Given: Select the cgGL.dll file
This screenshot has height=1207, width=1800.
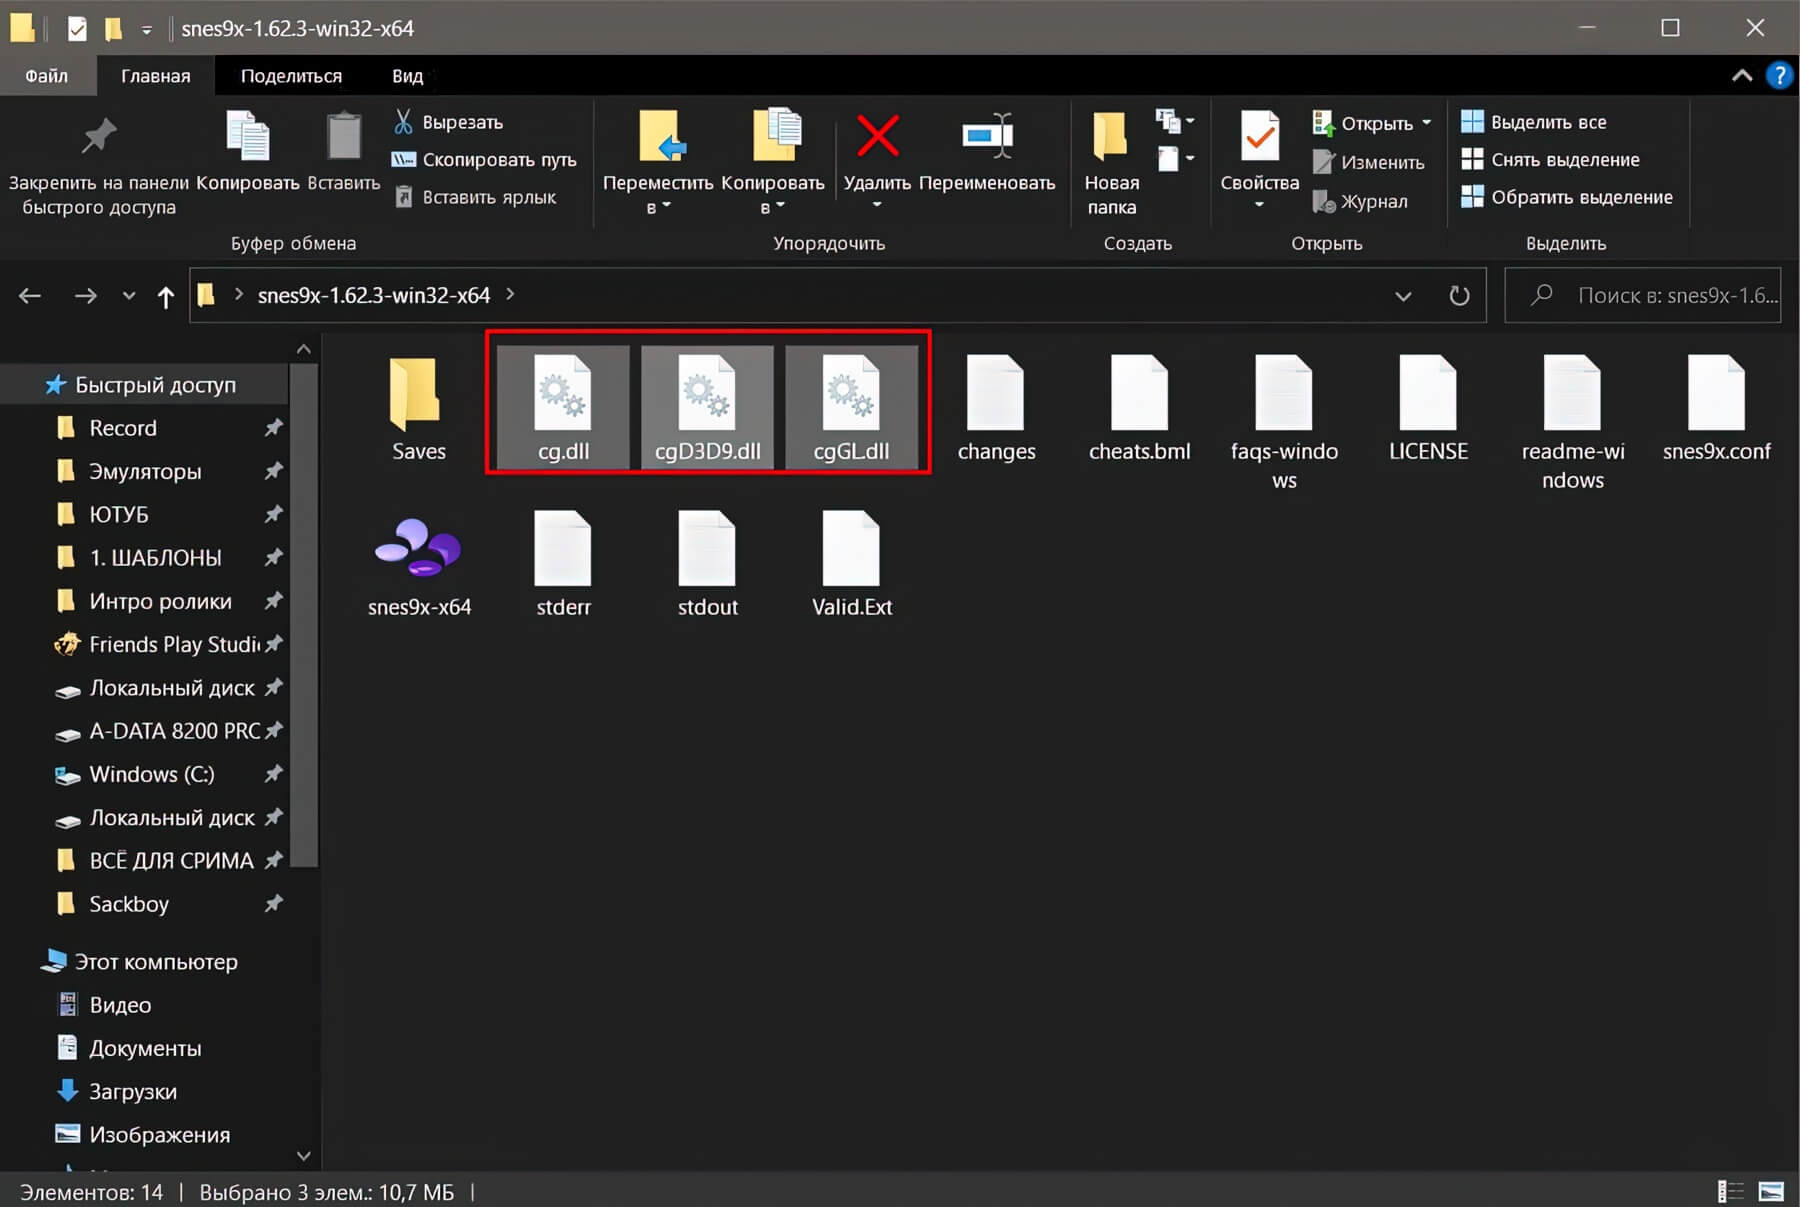Looking at the screenshot, I should (851, 409).
